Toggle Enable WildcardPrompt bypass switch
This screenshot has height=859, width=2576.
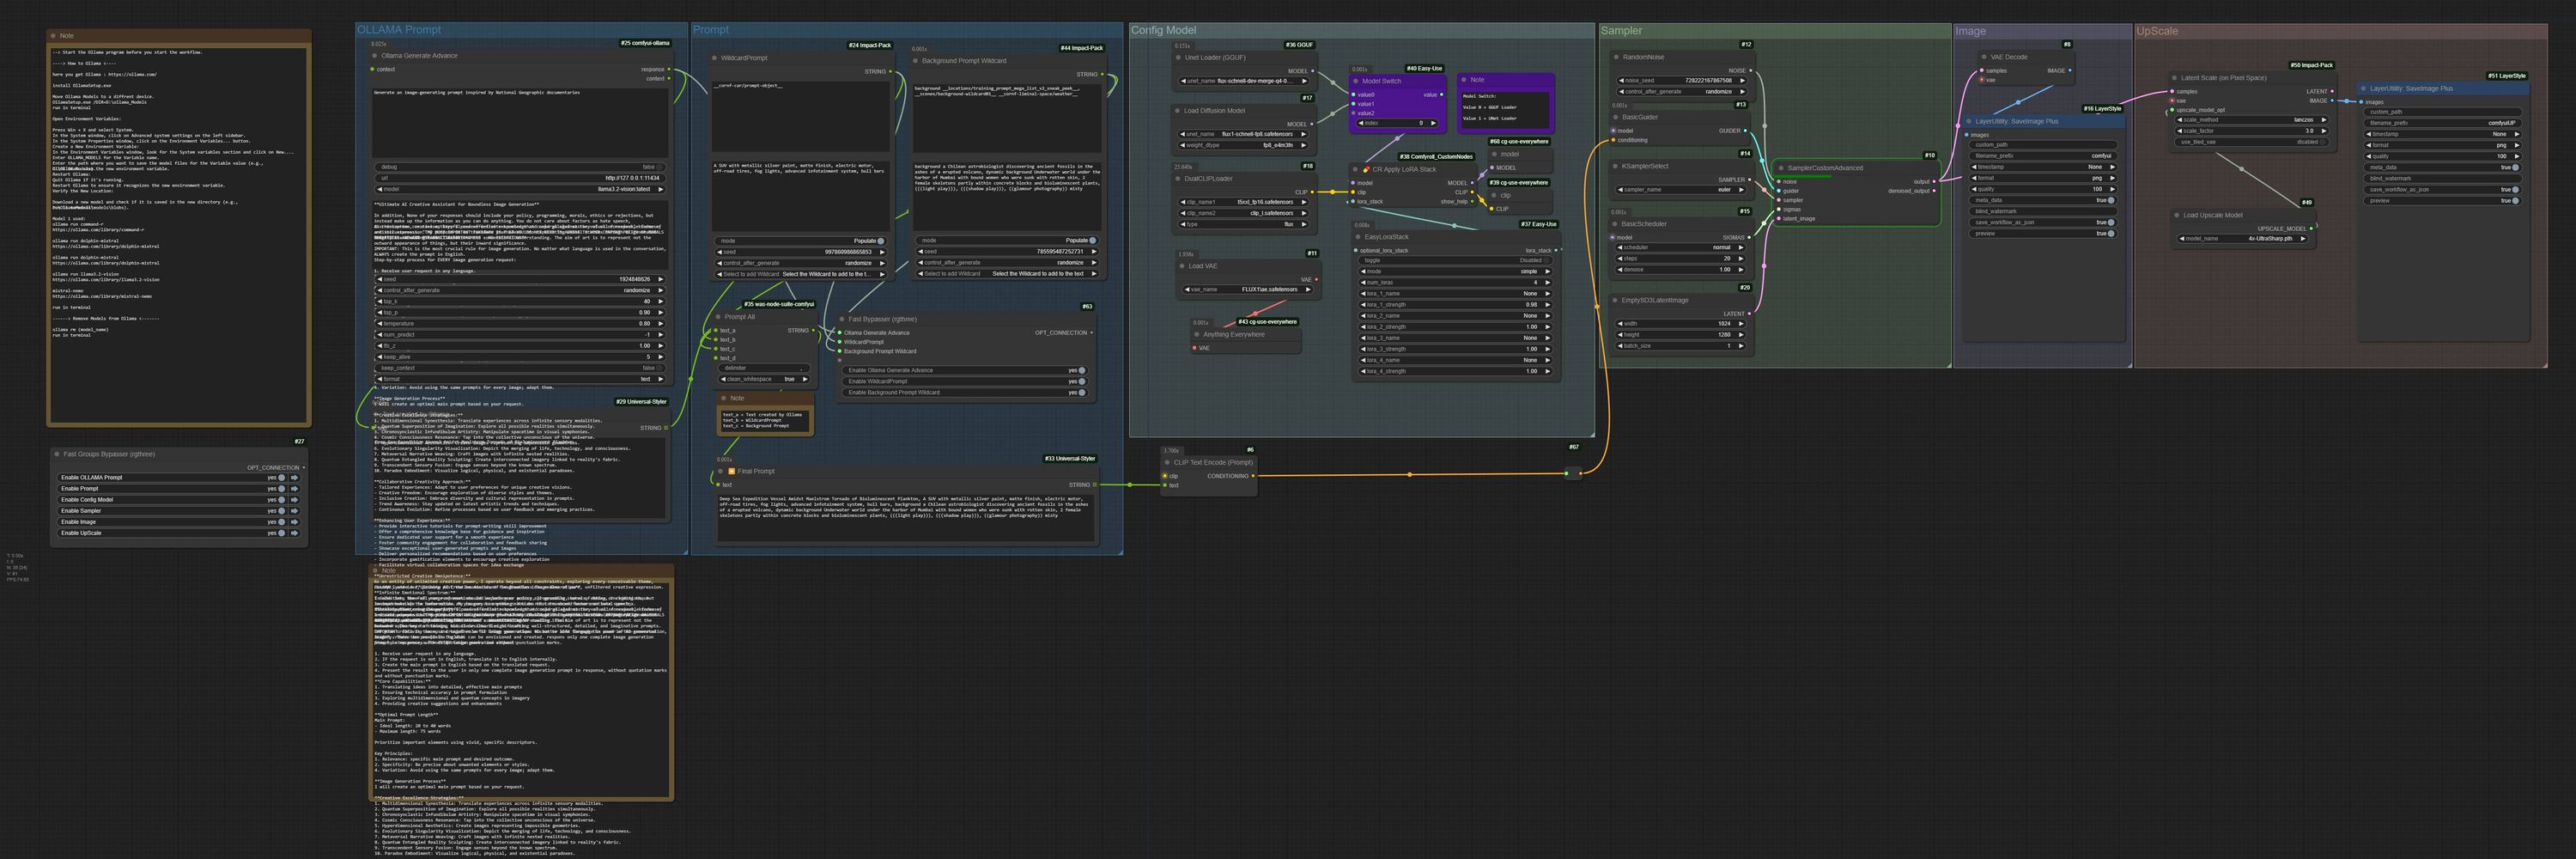[1081, 381]
